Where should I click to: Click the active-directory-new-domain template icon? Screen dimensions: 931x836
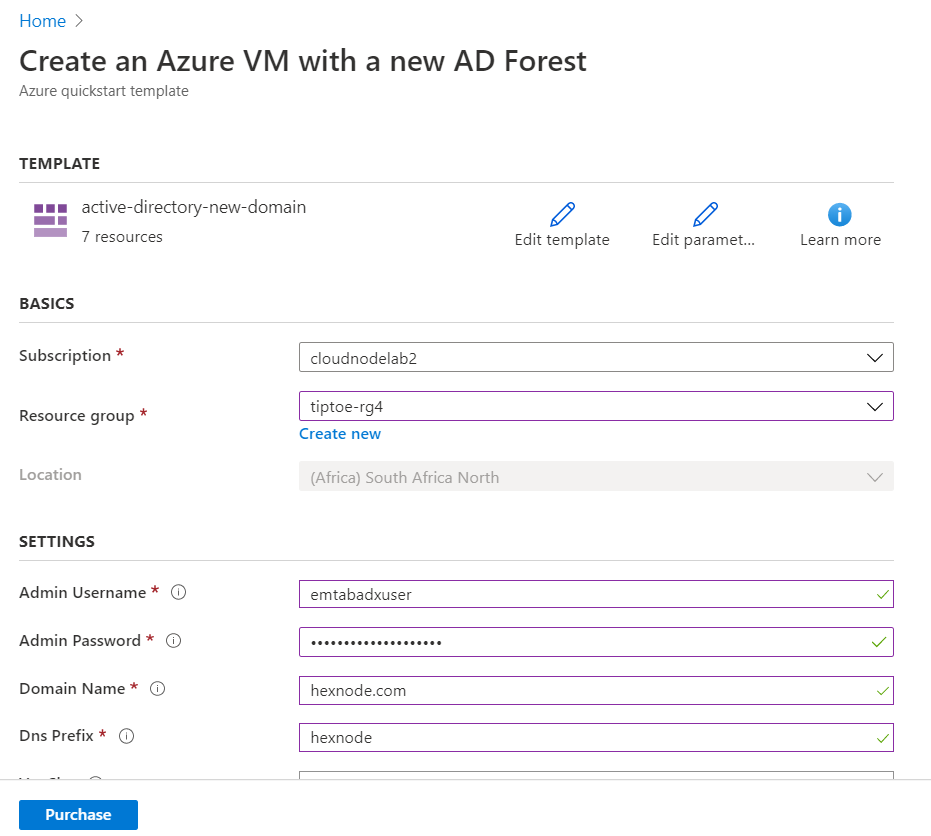50,220
